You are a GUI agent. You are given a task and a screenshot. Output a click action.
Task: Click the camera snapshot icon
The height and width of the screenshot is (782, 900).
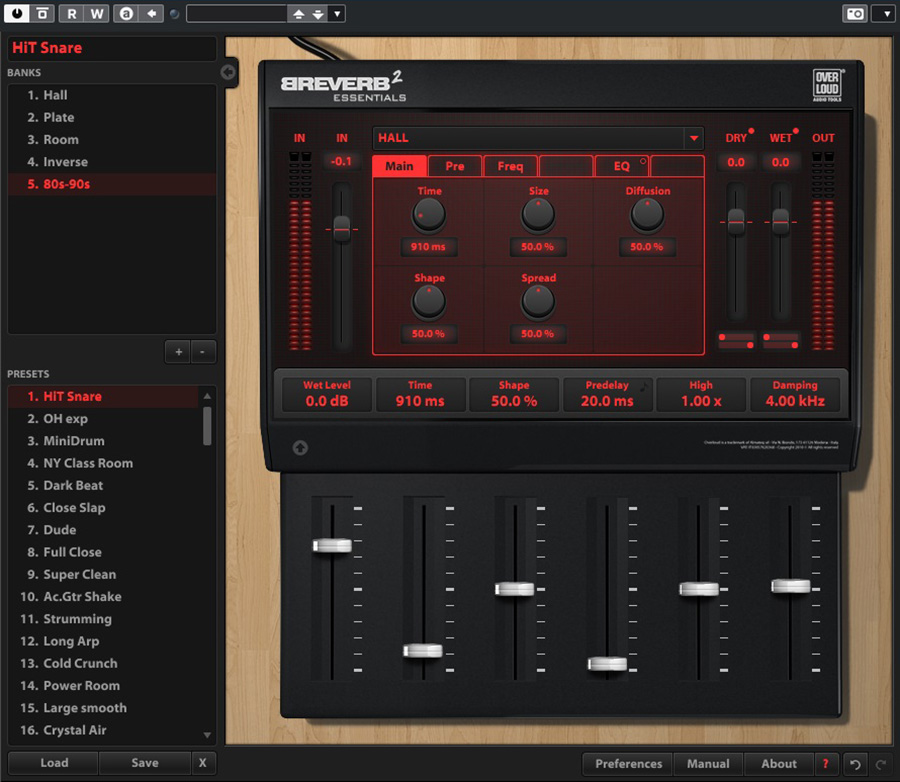(x=855, y=14)
